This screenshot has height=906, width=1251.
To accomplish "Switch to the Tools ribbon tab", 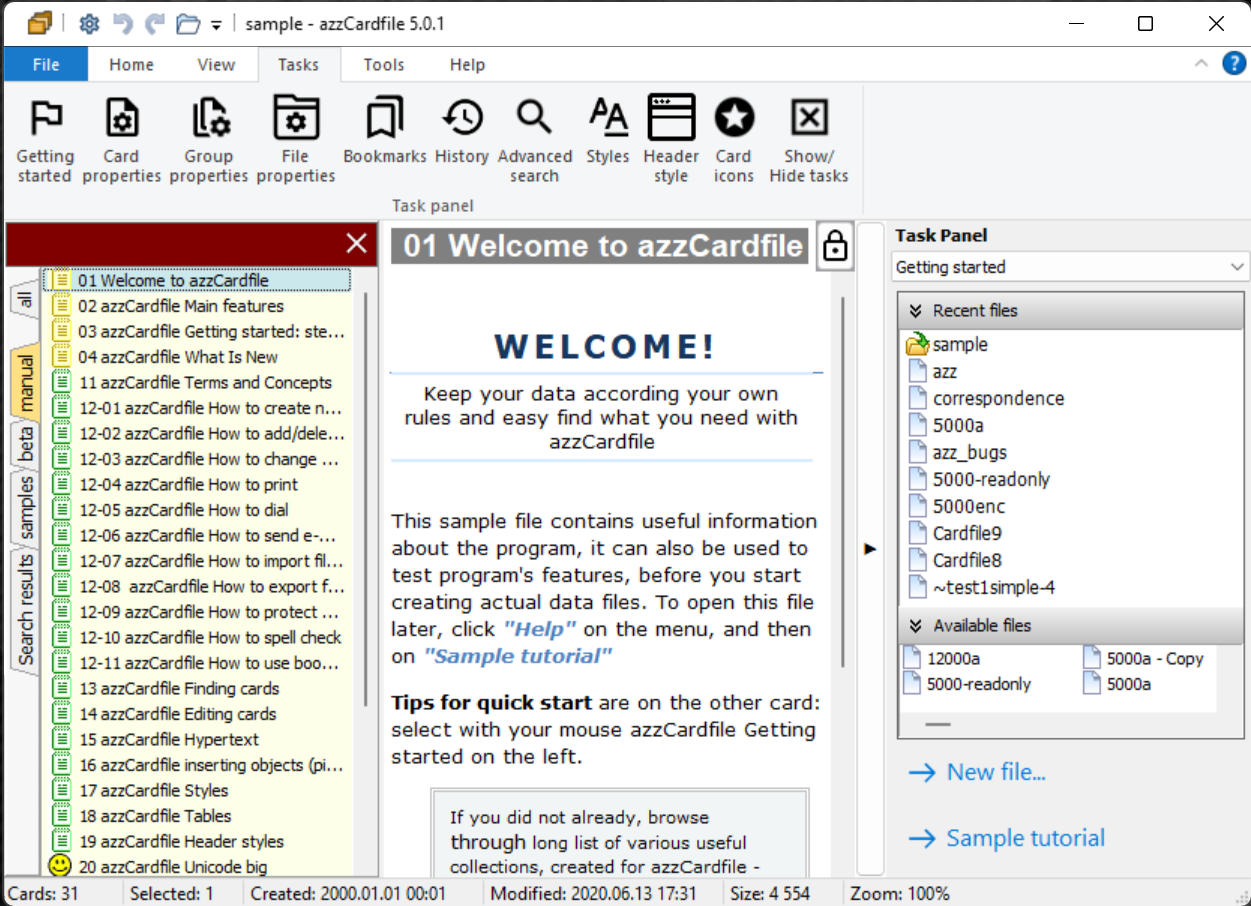I will point(384,65).
